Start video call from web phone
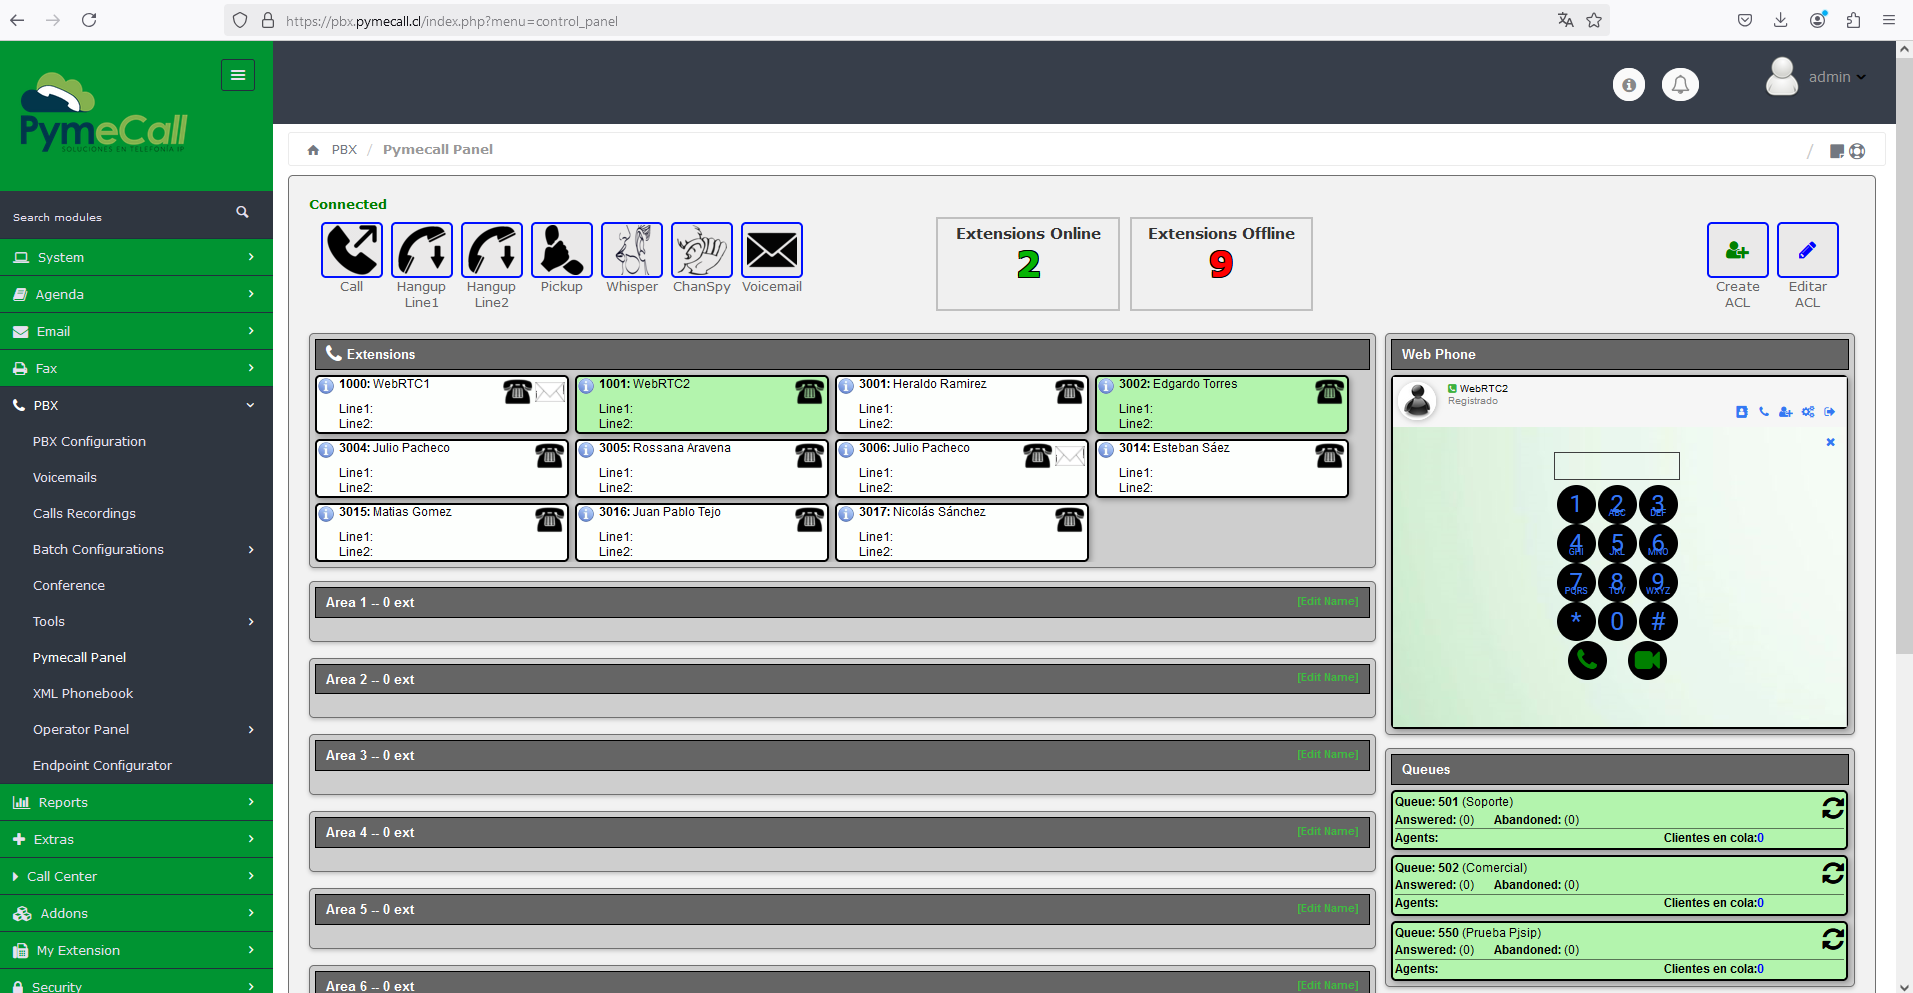 (1646, 660)
